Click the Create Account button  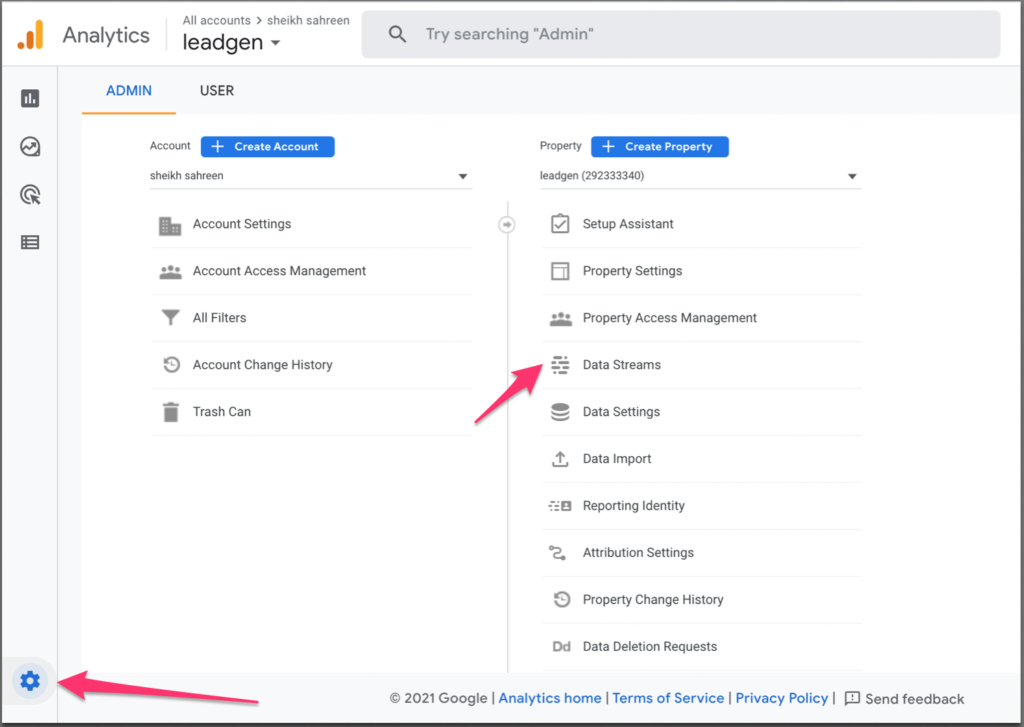click(x=268, y=146)
